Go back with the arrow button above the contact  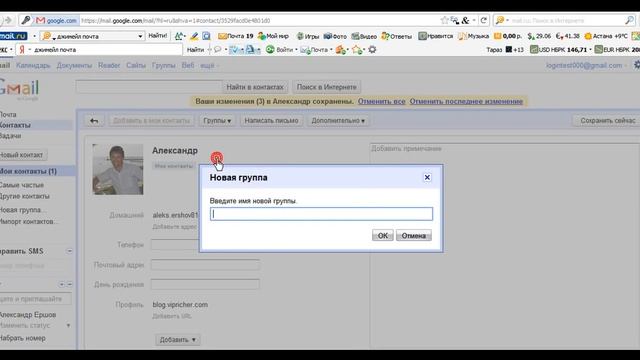(94, 121)
